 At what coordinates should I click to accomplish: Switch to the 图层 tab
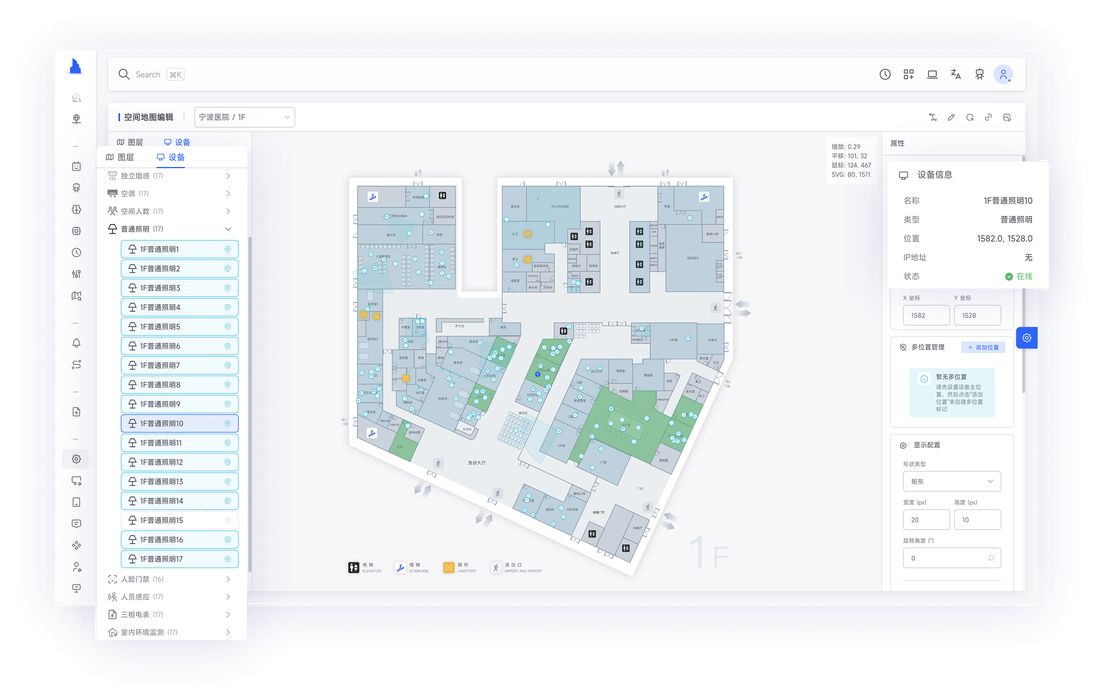point(120,157)
